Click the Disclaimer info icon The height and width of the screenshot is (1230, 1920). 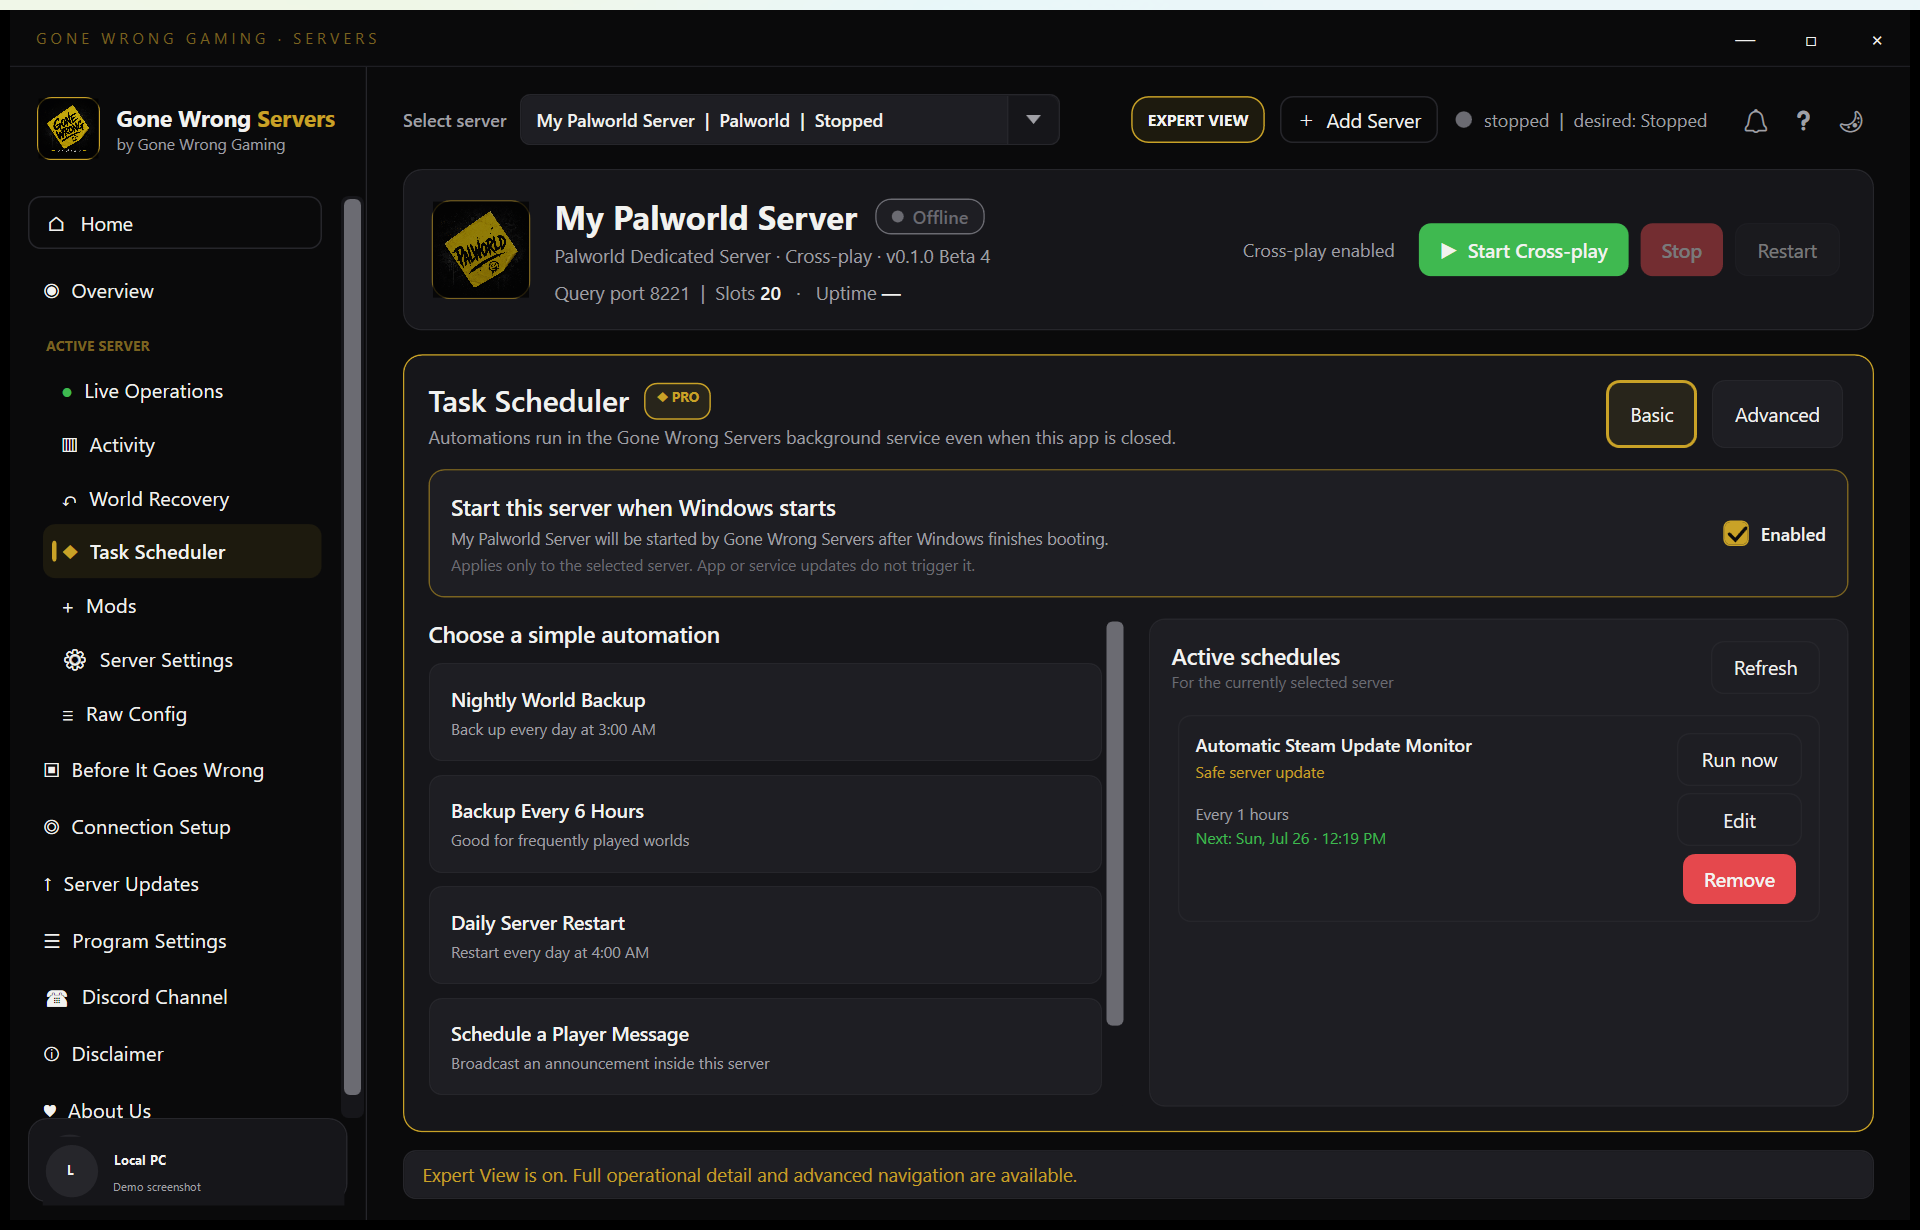(x=52, y=1054)
